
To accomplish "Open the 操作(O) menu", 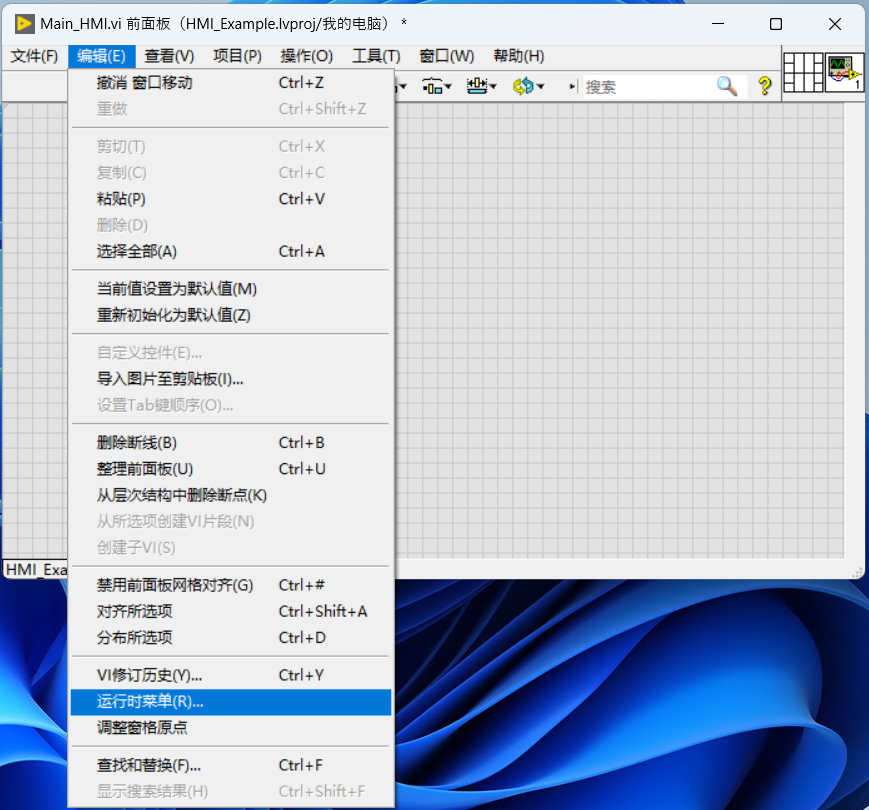I will 306,56.
